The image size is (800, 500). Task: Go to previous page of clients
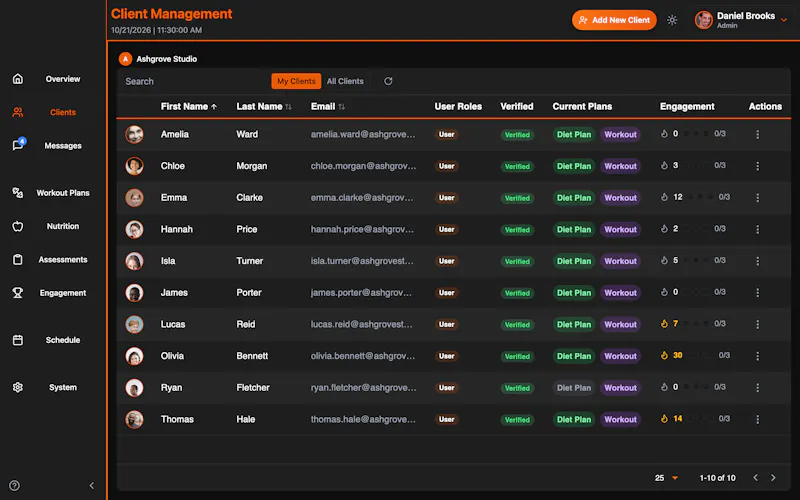point(756,478)
